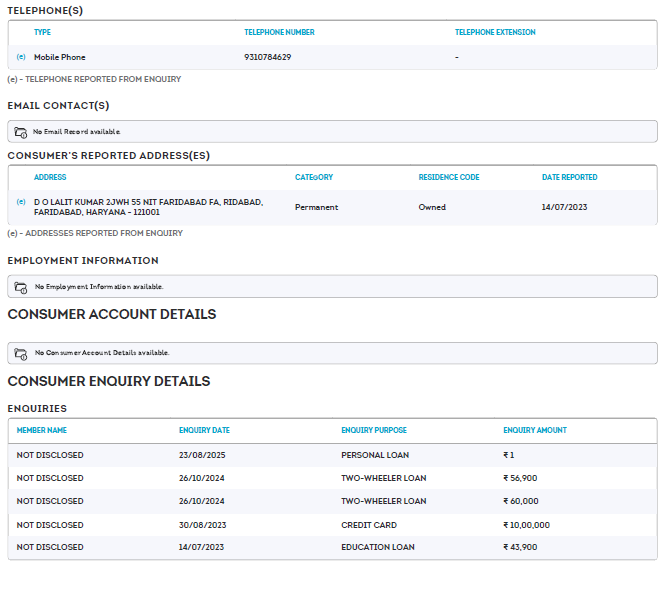Screen dimensions: 672x606
Task: Click the (e) marker in the address row
Action: (21, 202)
